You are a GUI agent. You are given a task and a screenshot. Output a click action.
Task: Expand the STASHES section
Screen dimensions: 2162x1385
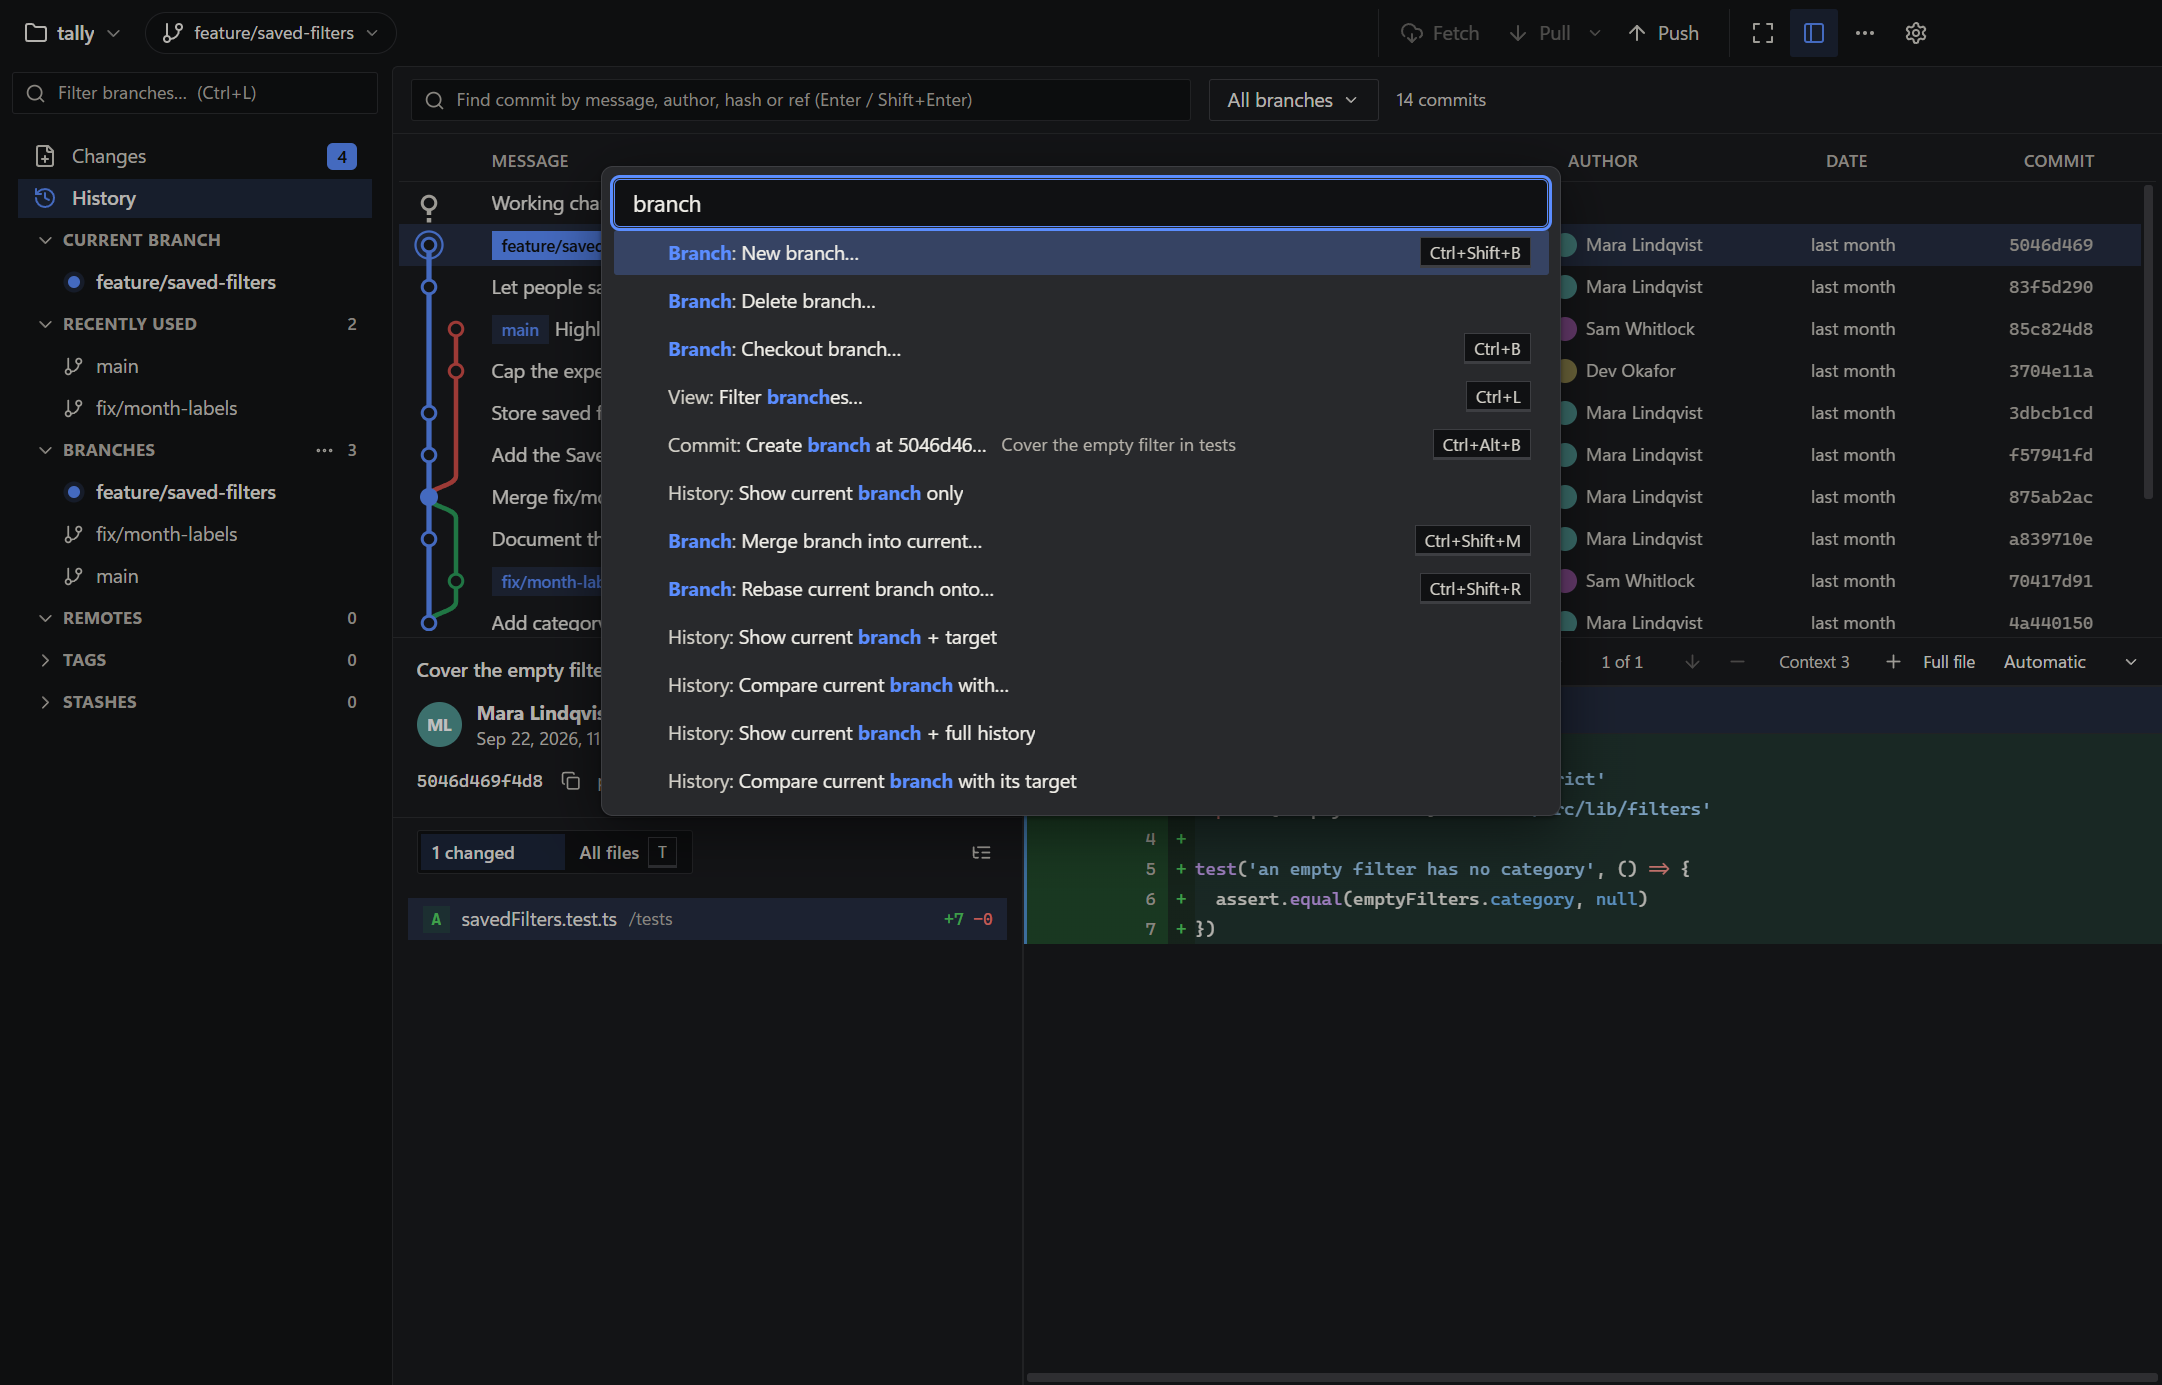(45, 702)
